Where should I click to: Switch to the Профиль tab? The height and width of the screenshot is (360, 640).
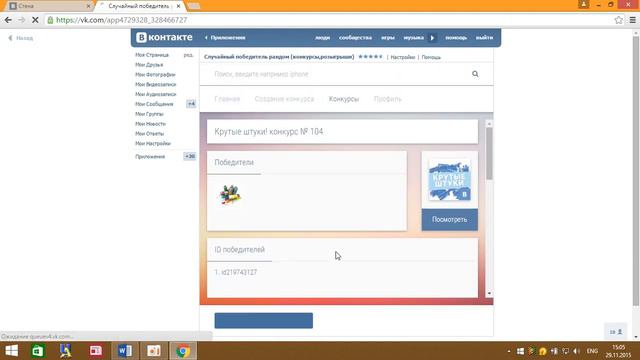(387, 99)
